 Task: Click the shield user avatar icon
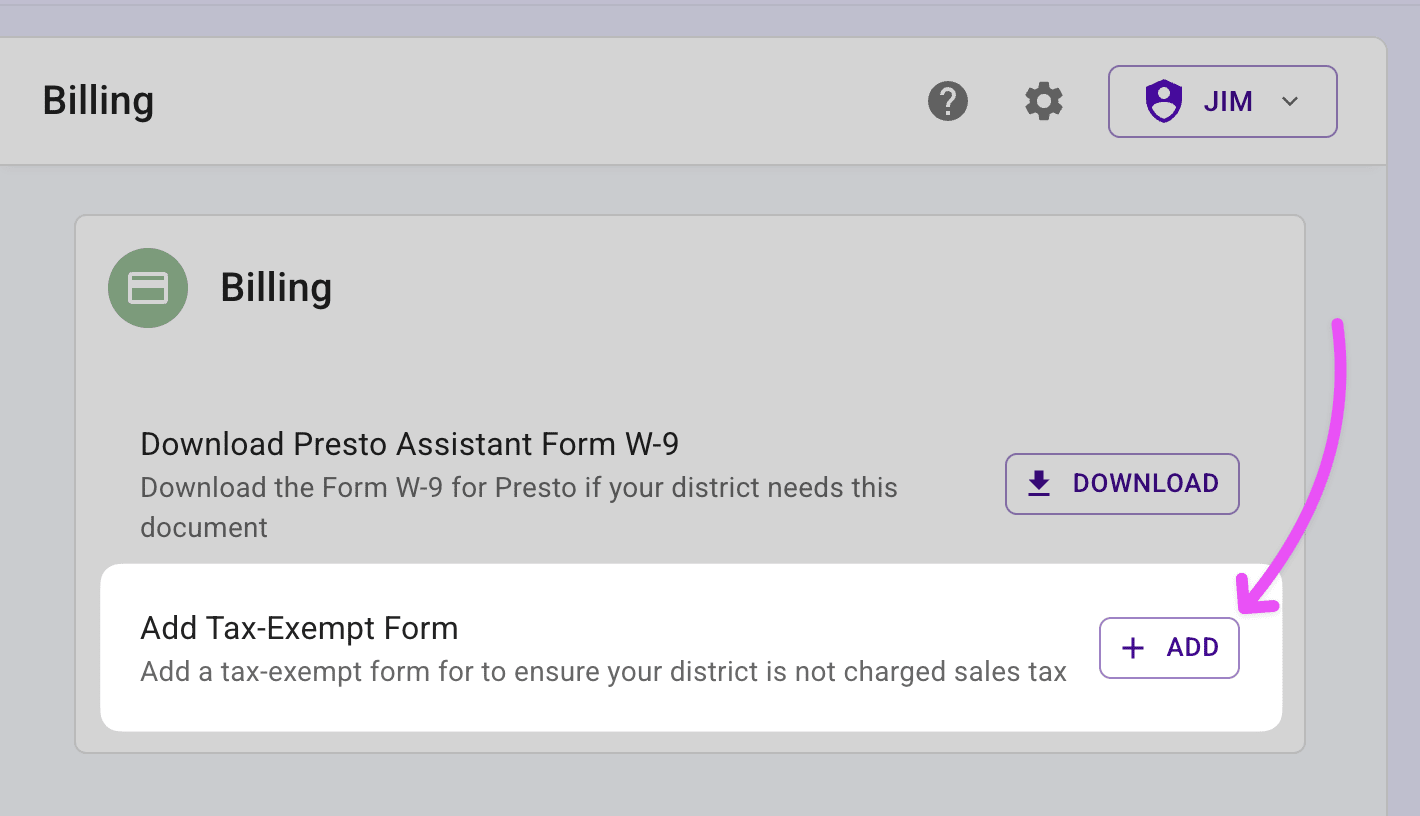[x=1163, y=101]
